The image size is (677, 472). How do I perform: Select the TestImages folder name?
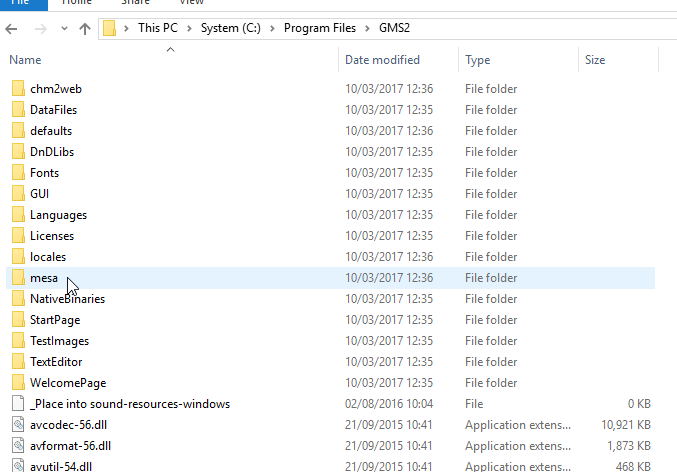(x=59, y=341)
